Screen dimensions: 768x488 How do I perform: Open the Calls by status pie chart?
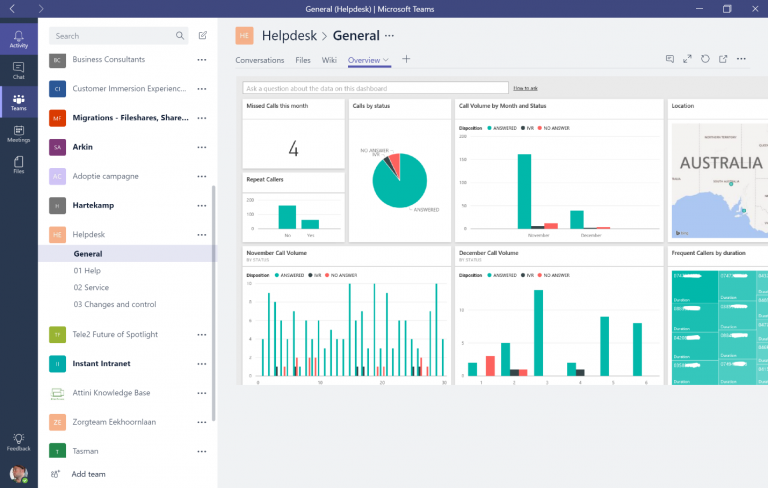pyautogui.click(x=400, y=171)
